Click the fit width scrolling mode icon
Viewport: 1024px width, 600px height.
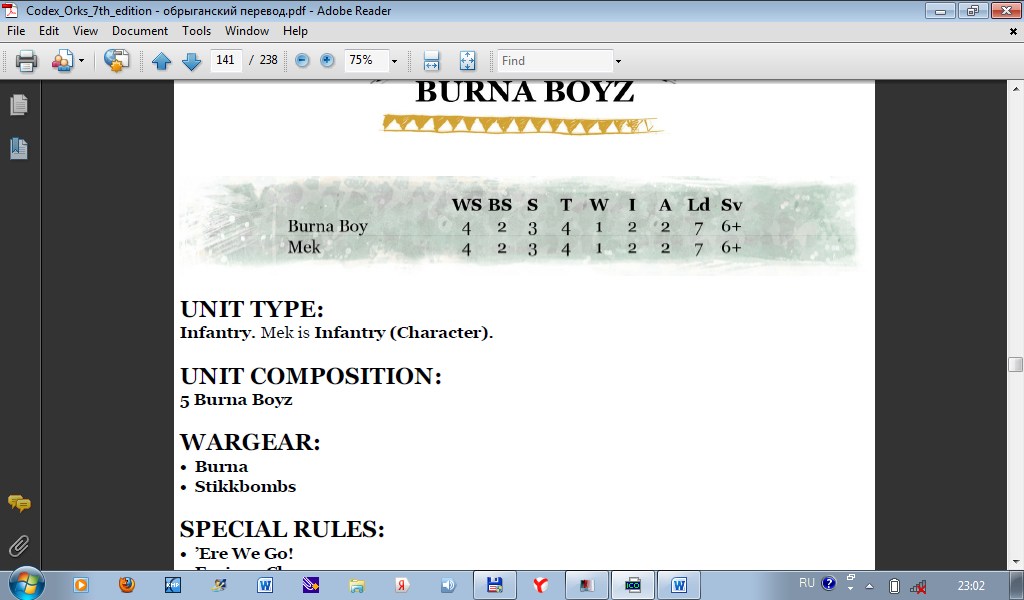point(432,61)
